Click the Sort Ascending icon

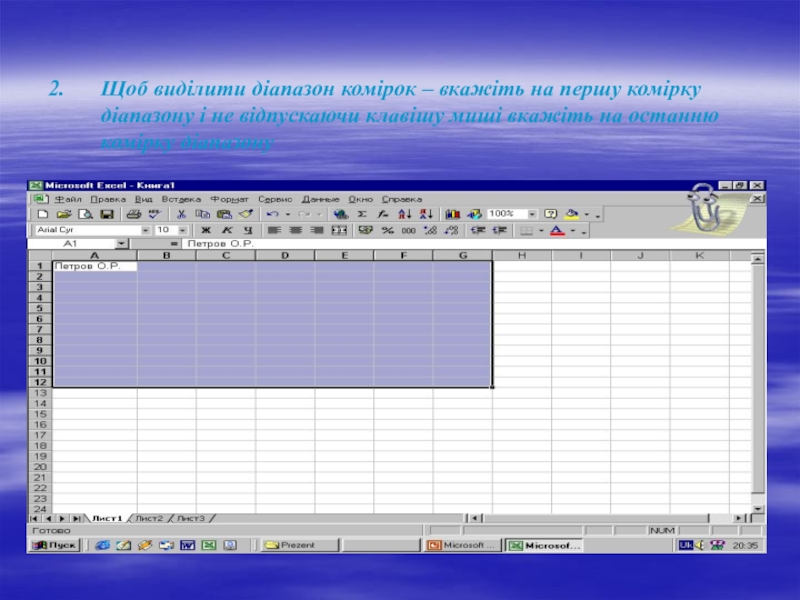pos(405,214)
